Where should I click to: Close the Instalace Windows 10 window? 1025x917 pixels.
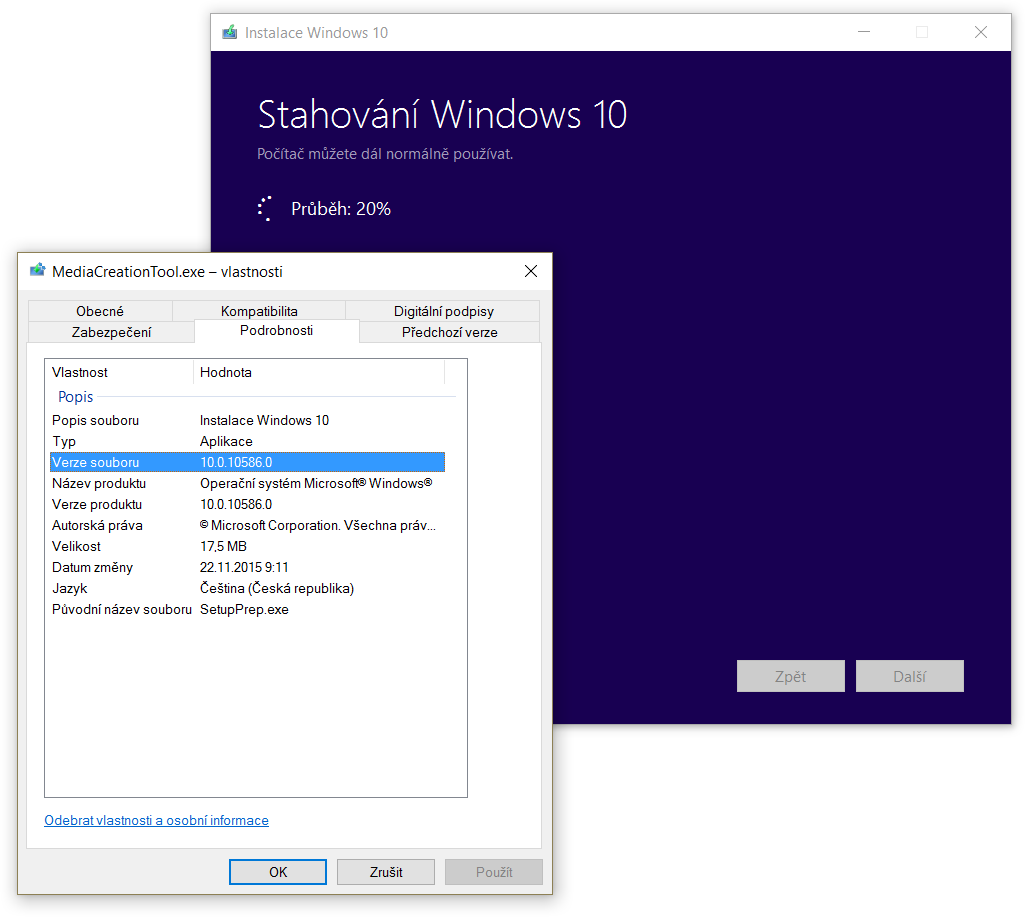click(981, 32)
